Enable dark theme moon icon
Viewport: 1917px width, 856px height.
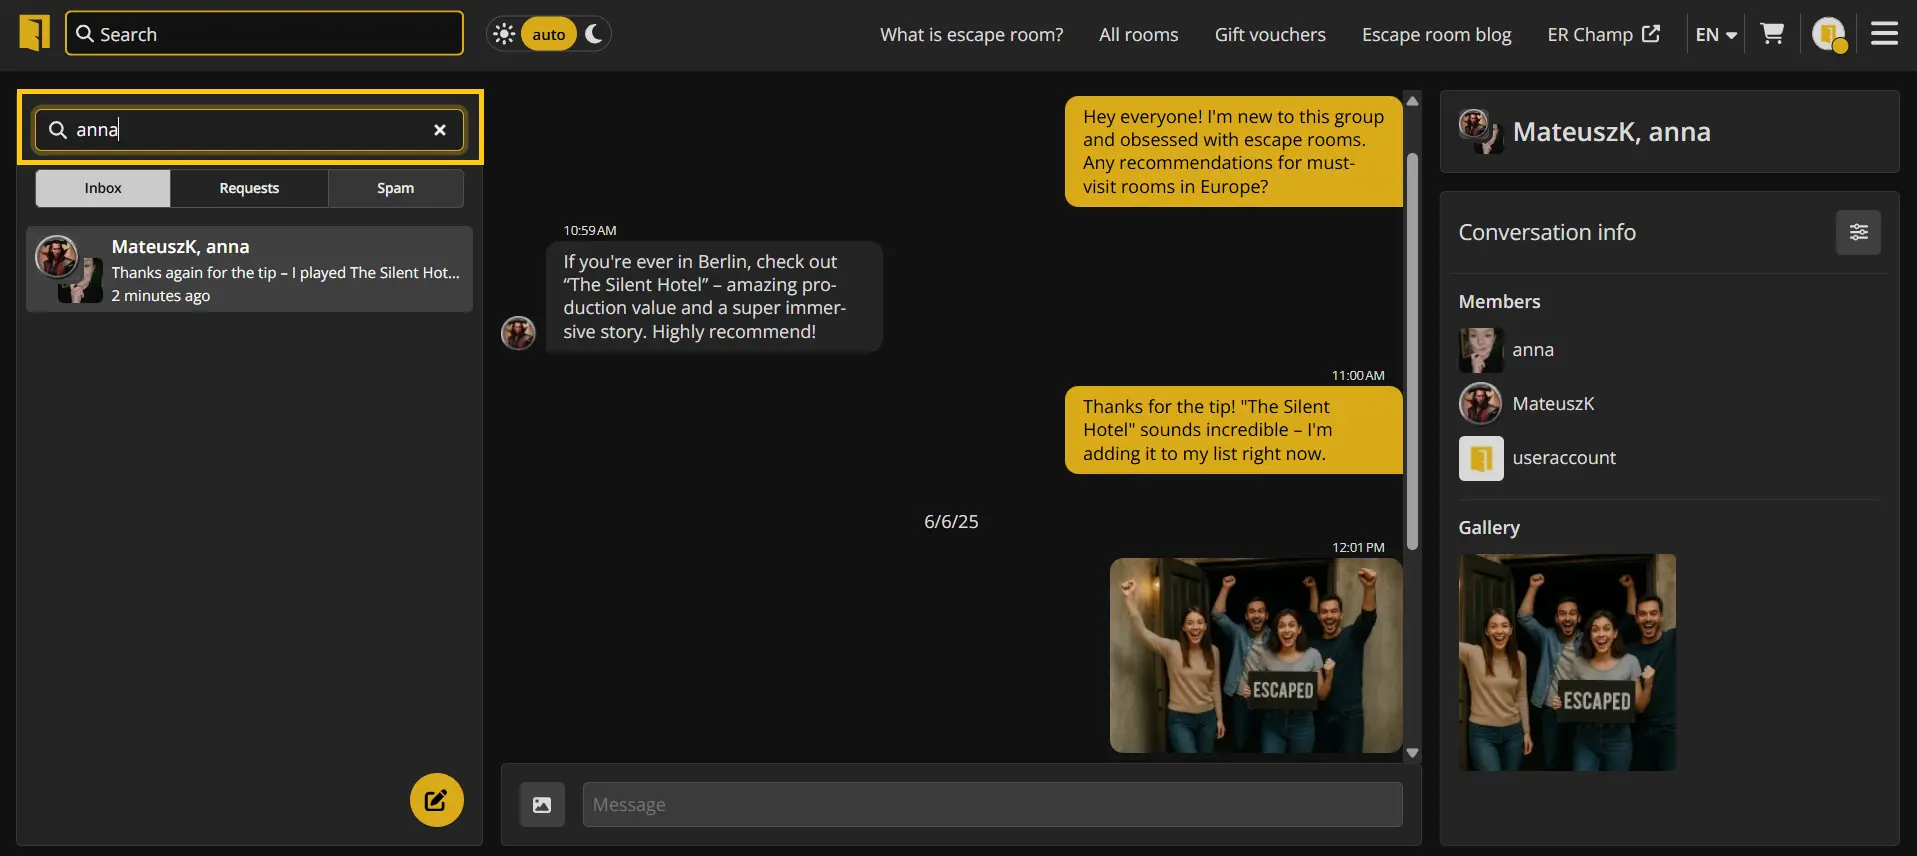(x=594, y=34)
